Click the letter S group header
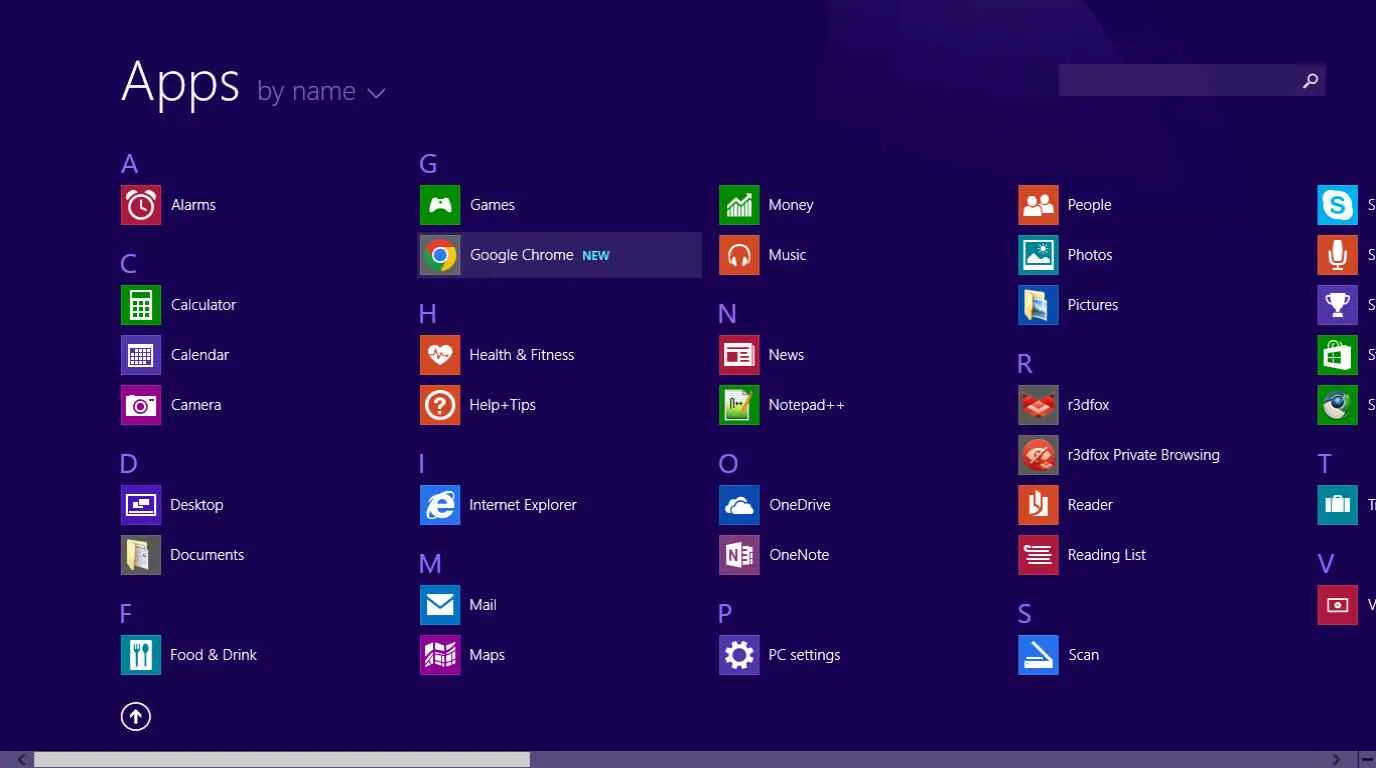Screen dimensions: 1376x768 tap(1025, 614)
